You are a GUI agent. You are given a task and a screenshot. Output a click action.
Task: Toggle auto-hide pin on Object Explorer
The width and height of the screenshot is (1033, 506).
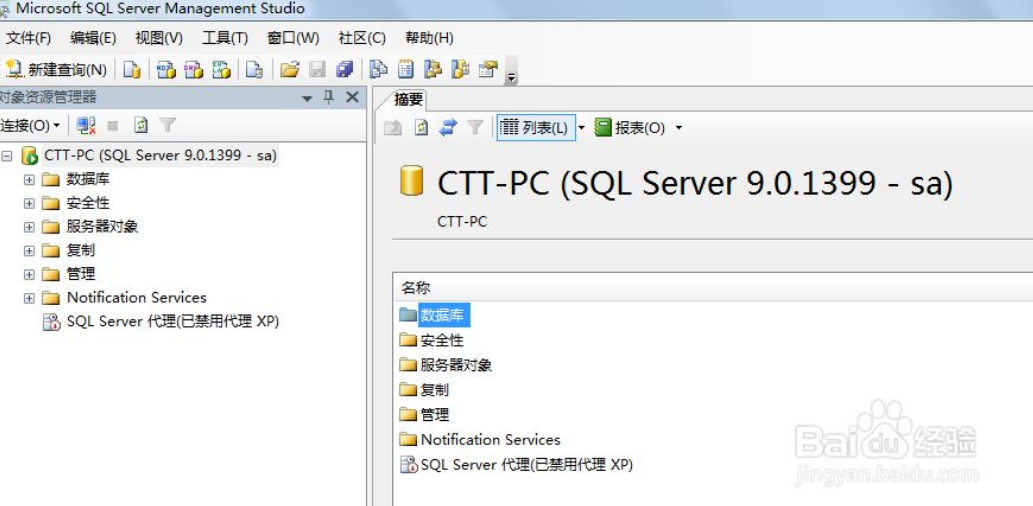coord(329,98)
